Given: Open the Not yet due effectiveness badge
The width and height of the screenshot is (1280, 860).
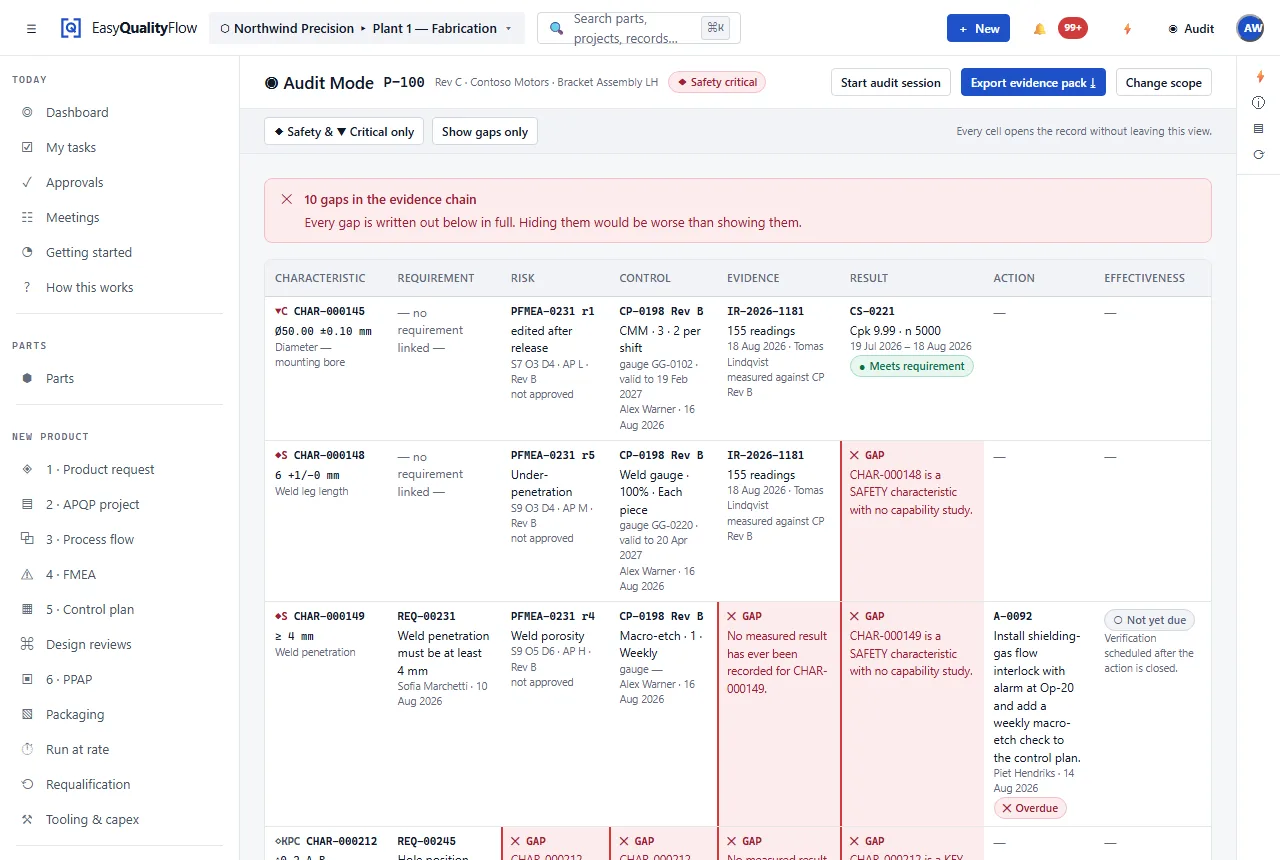Looking at the screenshot, I should point(1149,620).
